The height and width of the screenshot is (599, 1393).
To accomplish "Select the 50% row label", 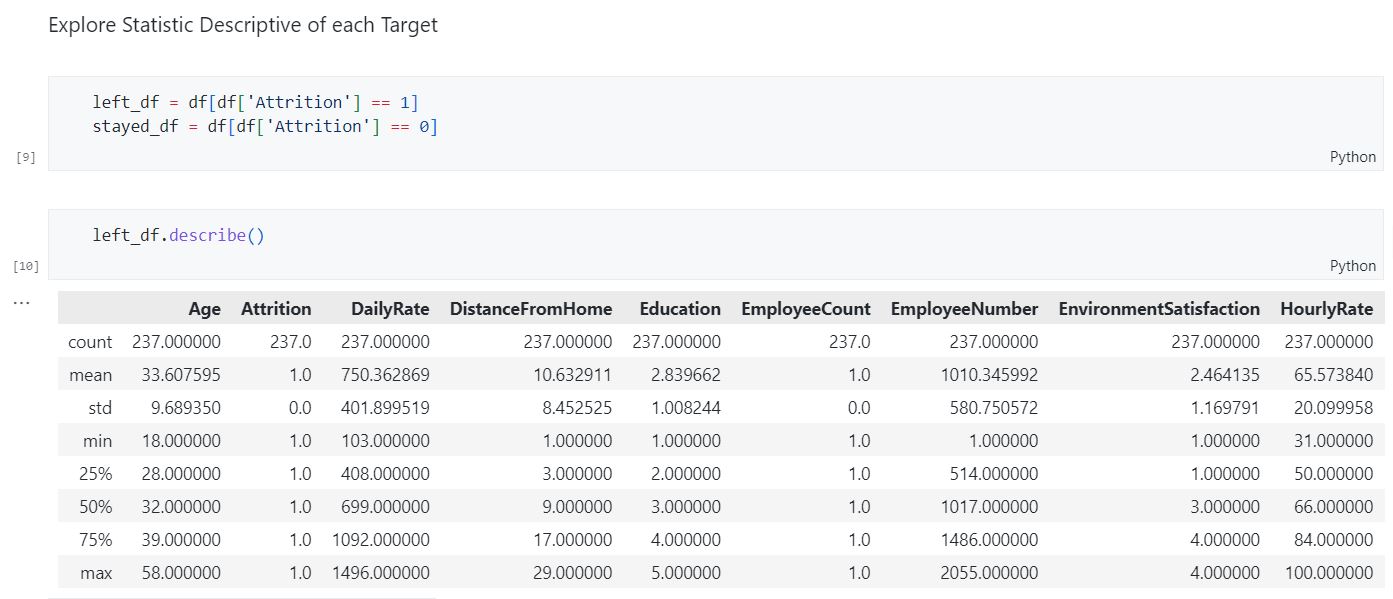I will [x=96, y=507].
